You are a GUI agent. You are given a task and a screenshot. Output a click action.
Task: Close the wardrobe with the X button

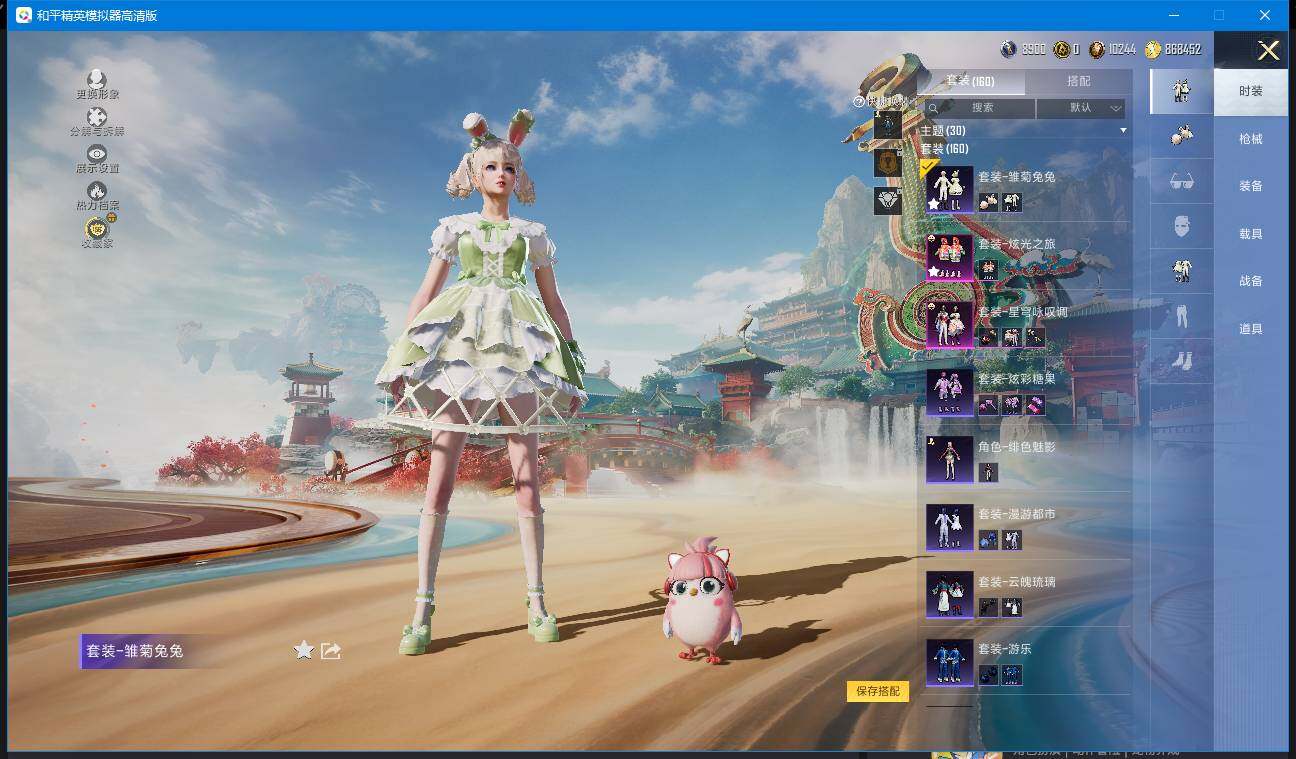point(1268,51)
